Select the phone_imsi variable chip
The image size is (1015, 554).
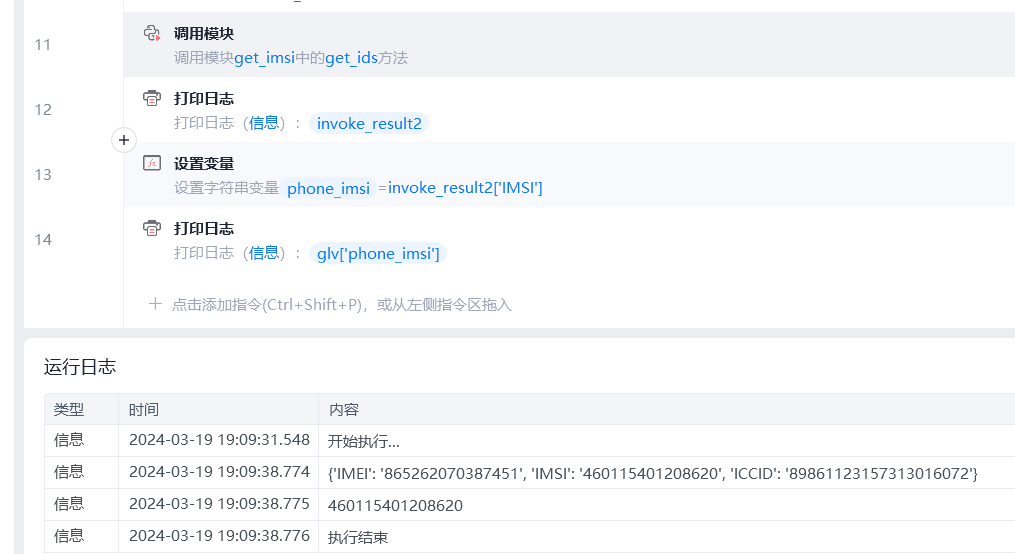click(x=328, y=188)
